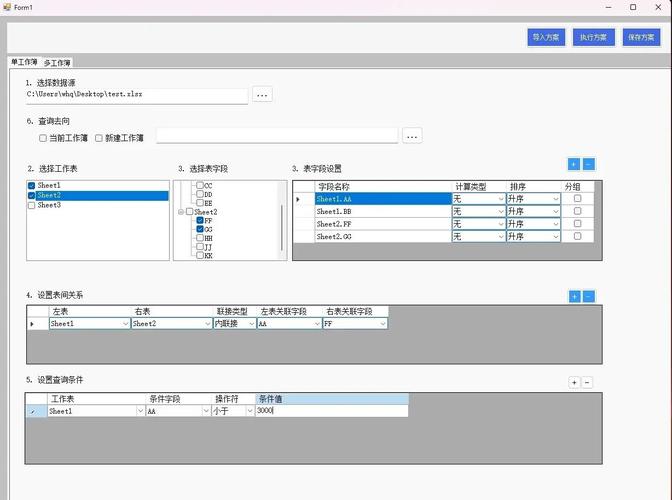Enable the 当前工作簿 checkbox
The width and height of the screenshot is (672, 500).
pyautogui.click(x=43, y=138)
